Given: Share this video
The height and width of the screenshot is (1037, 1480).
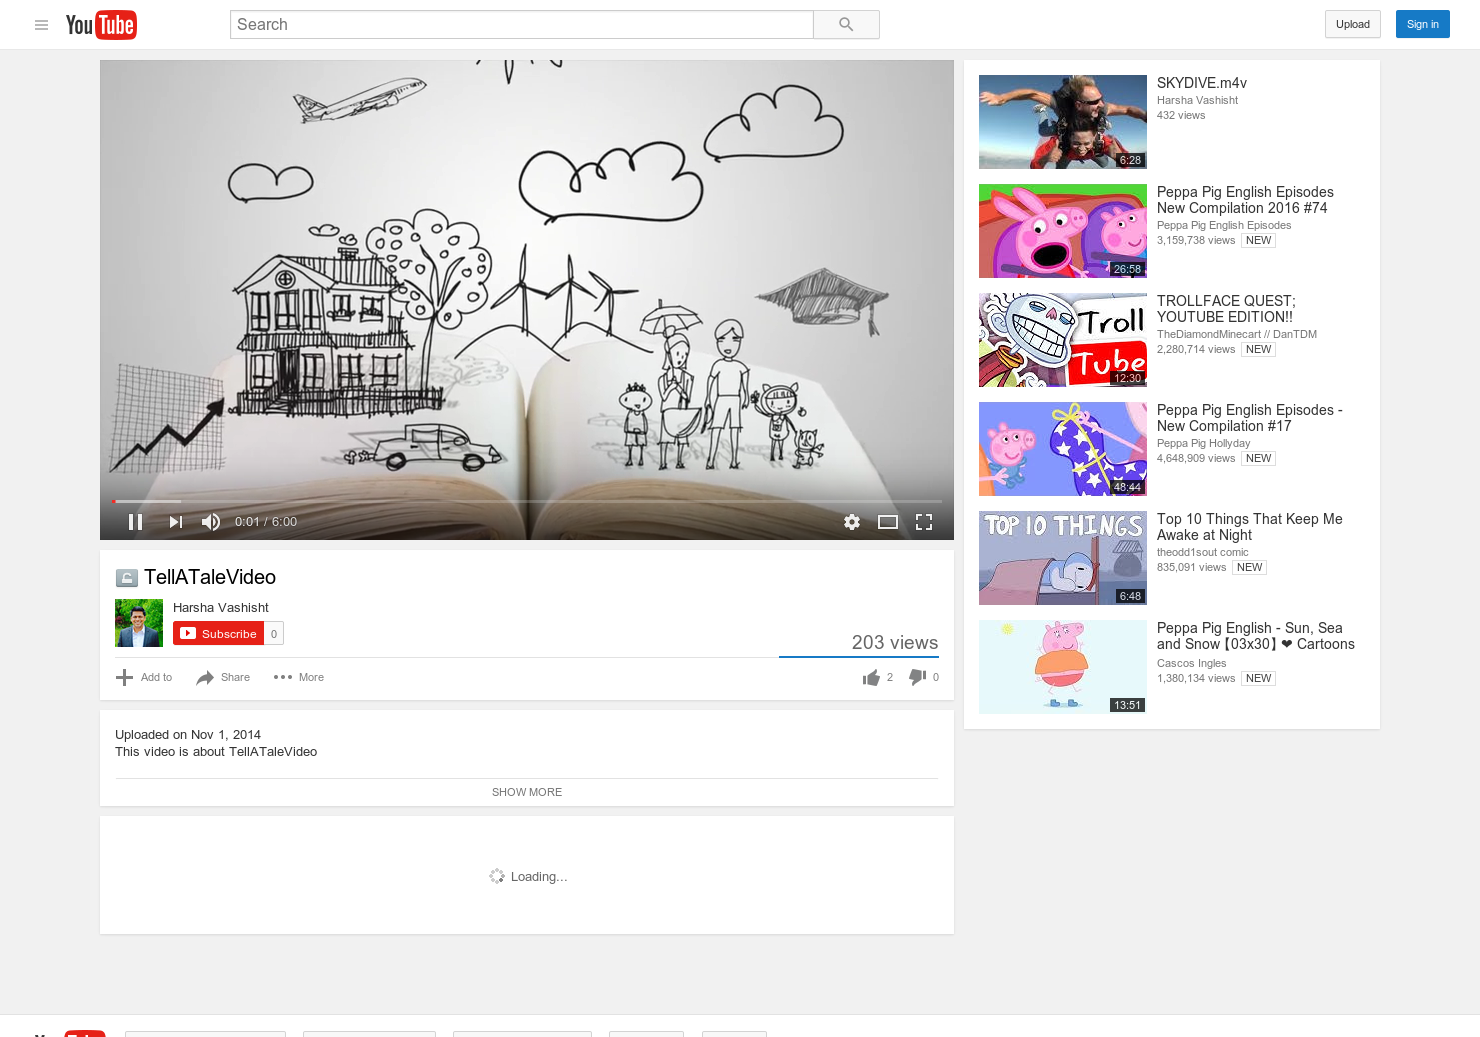Looking at the screenshot, I should (x=223, y=678).
